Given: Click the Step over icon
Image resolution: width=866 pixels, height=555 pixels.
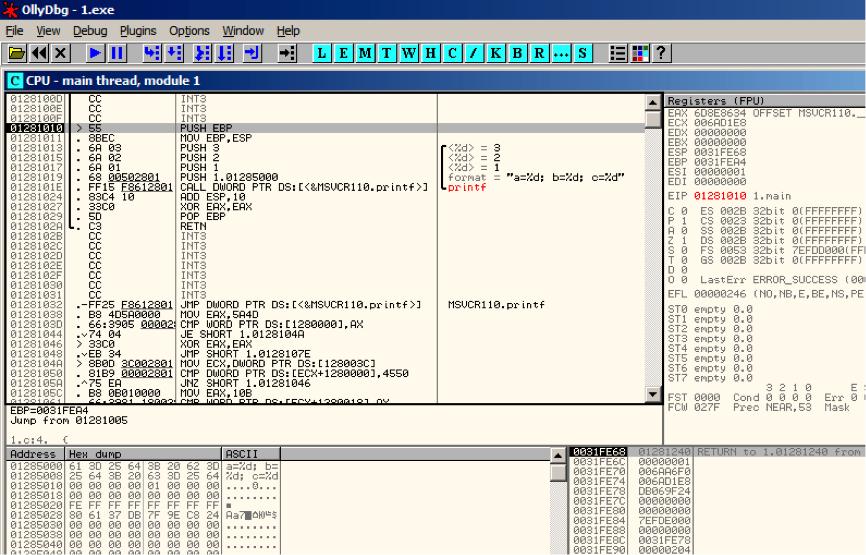Looking at the screenshot, I should click(175, 54).
